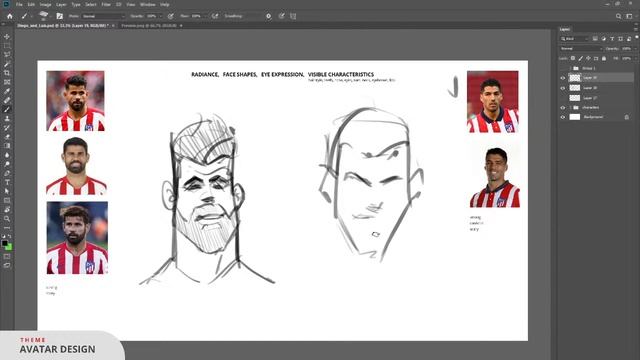Open the layer blend mode dropdown
This screenshot has width=640, height=360.
click(581, 49)
